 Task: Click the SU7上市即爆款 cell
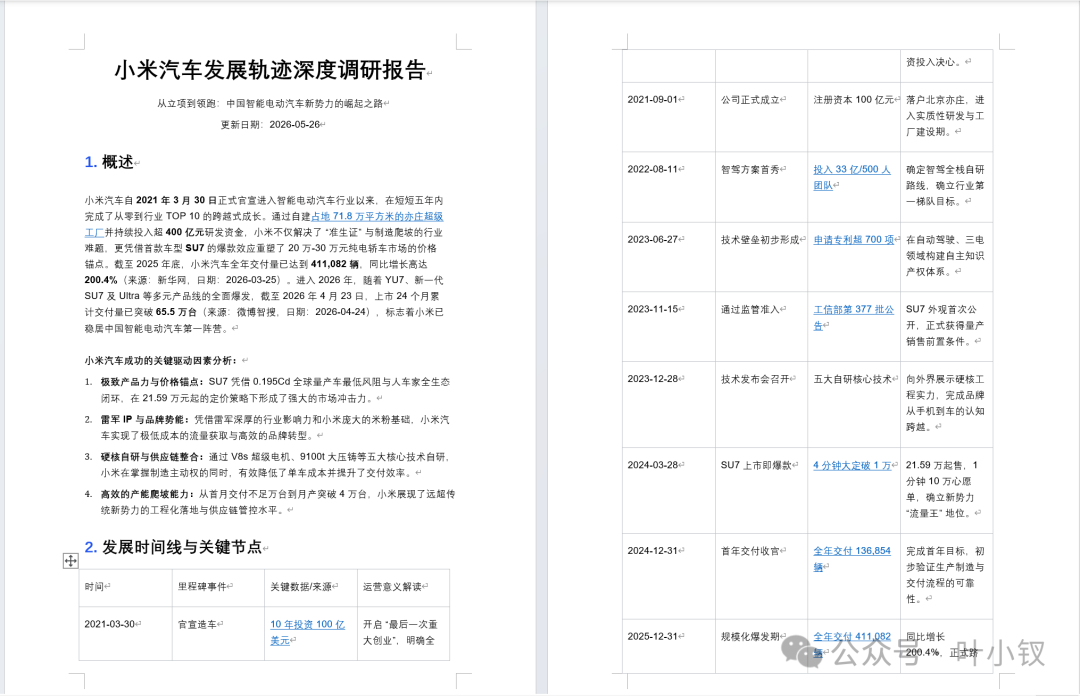click(x=761, y=490)
